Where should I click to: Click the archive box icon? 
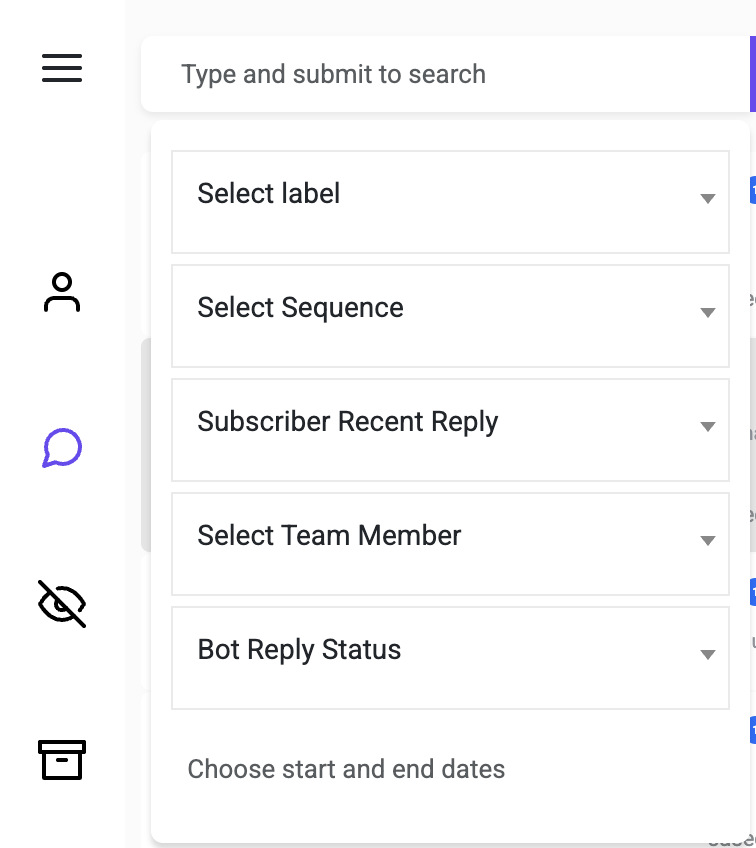click(x=62, y=760)
